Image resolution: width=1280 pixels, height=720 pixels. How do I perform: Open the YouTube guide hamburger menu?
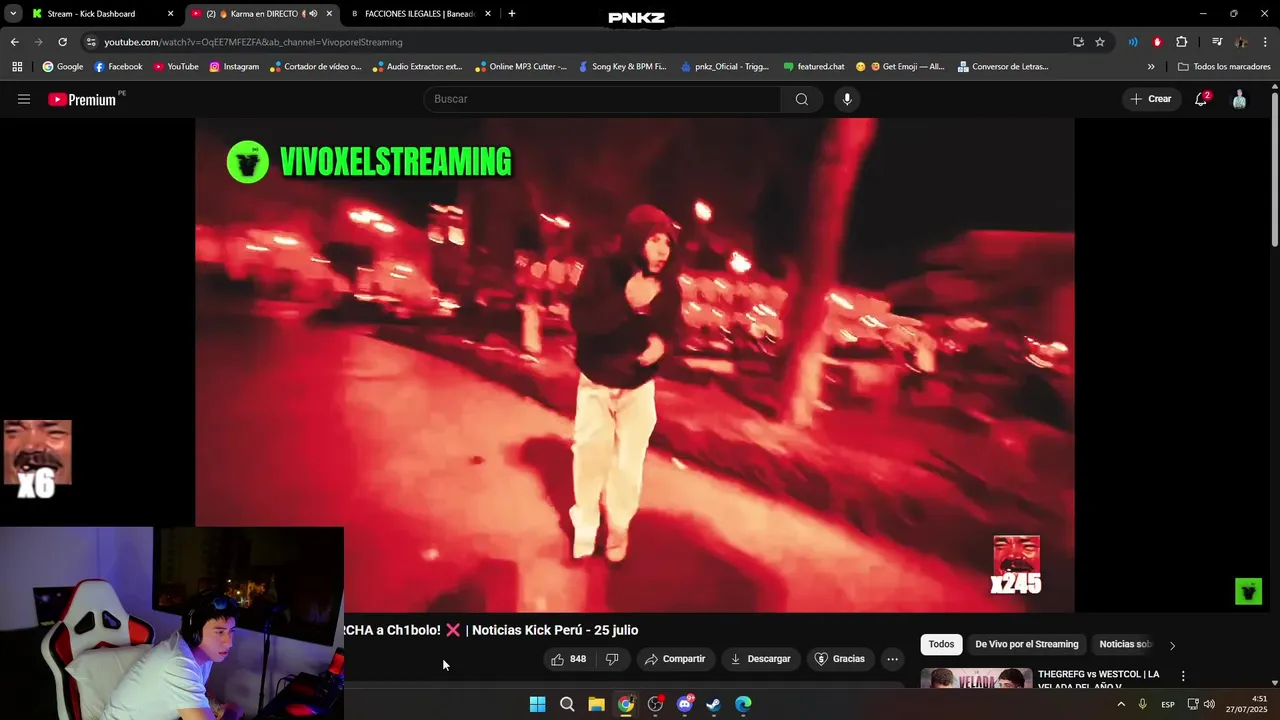click(x=24, y=99)
